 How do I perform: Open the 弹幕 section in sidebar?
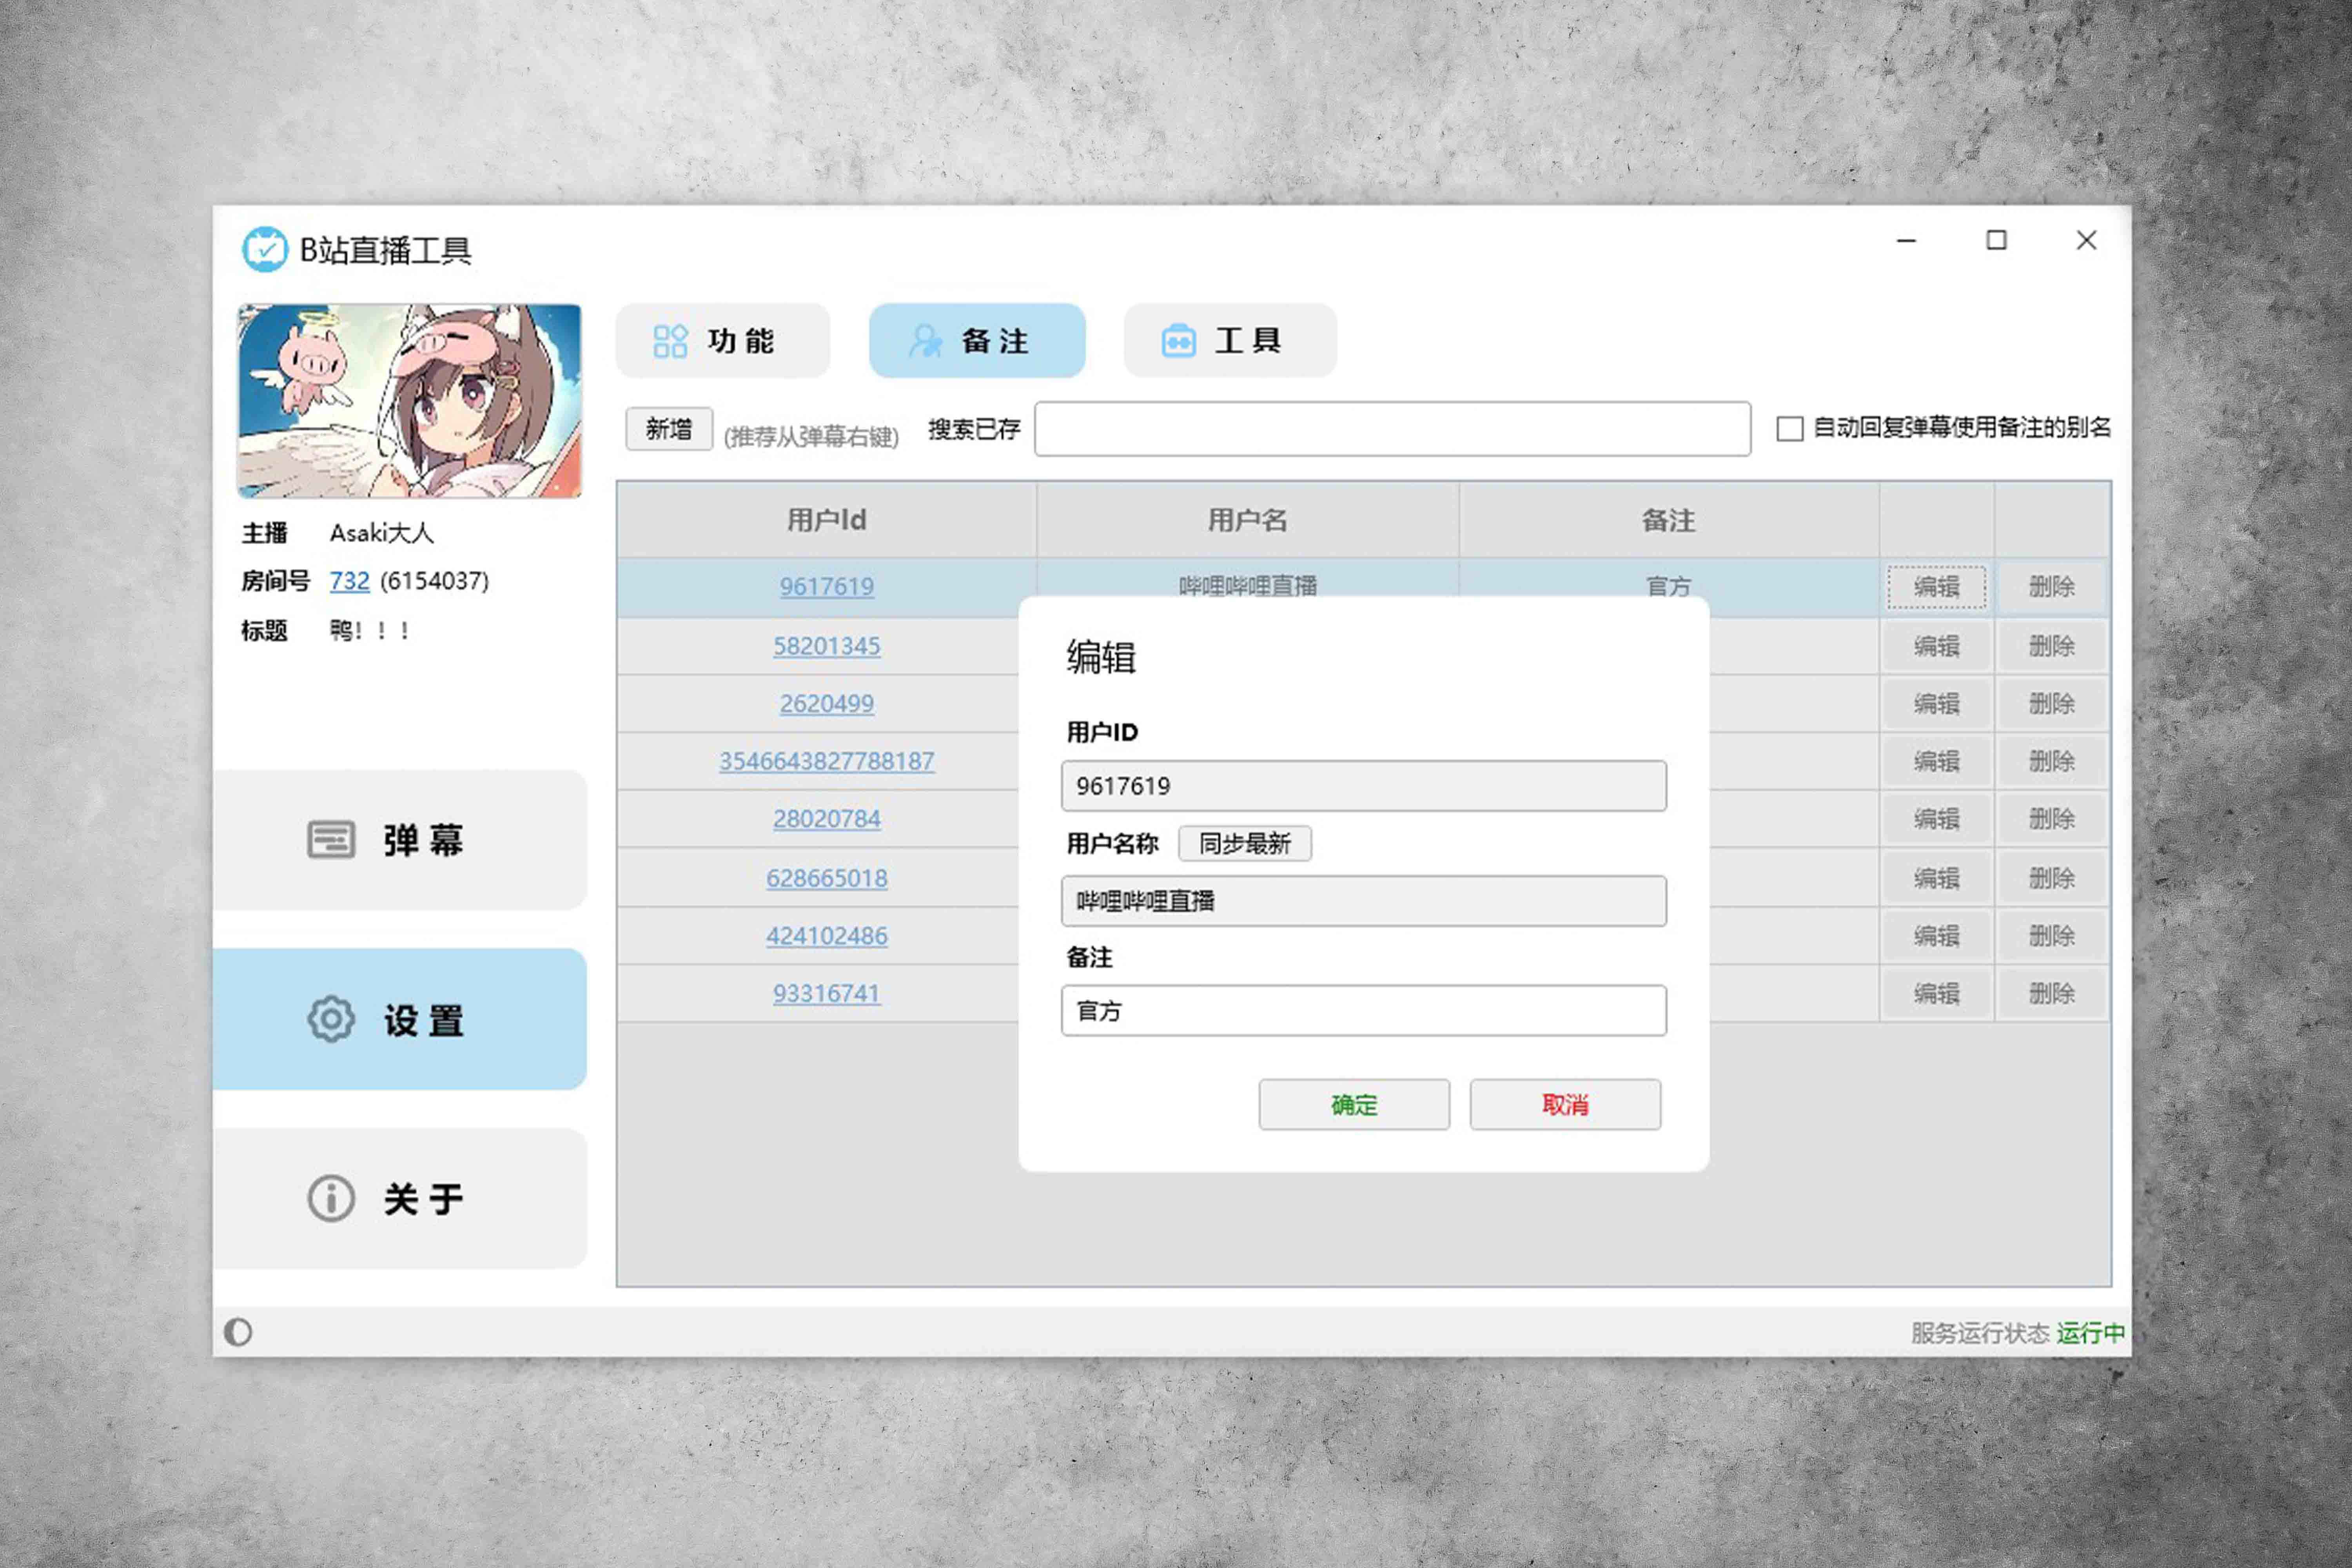(x=400, y=840)
